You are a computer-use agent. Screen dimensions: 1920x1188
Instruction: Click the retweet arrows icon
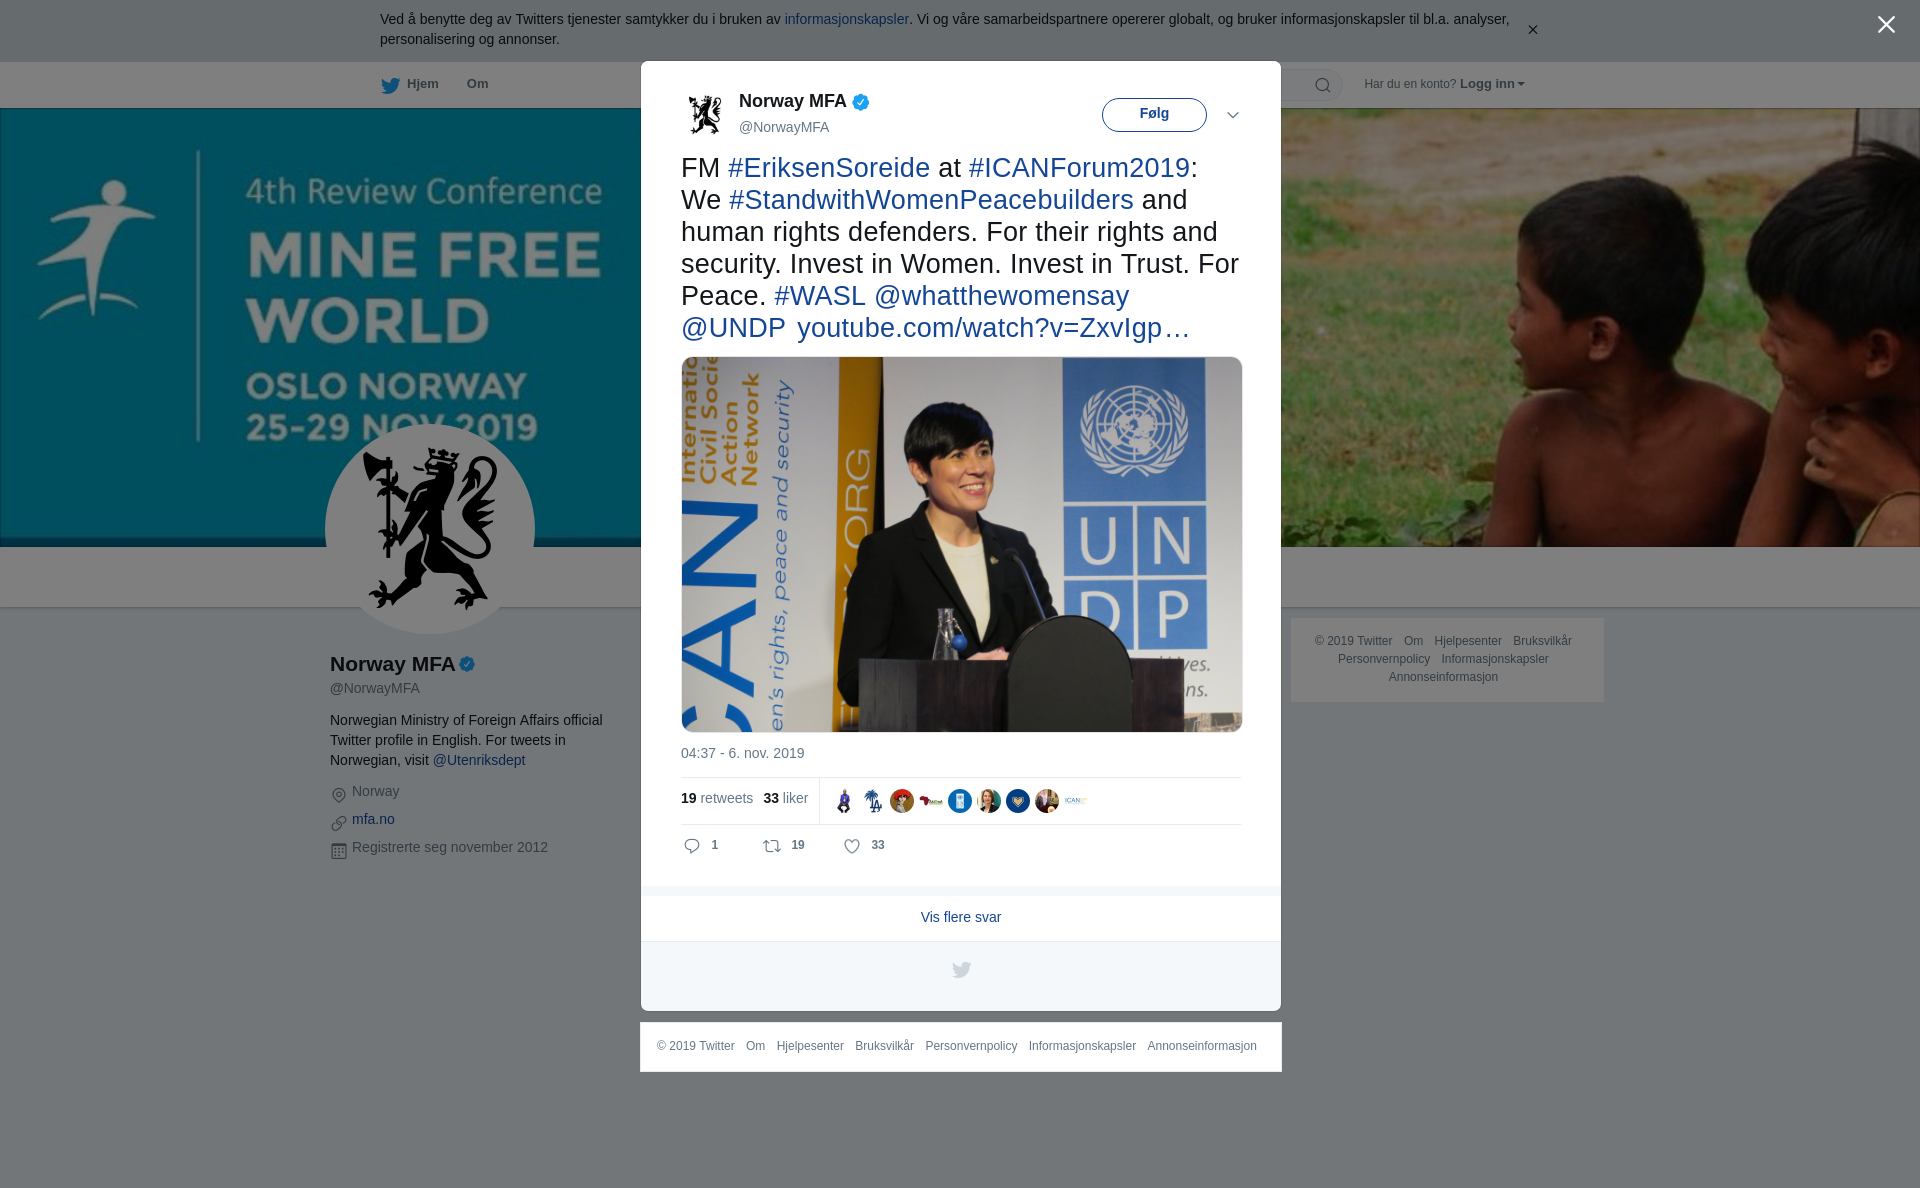(772, 846)
